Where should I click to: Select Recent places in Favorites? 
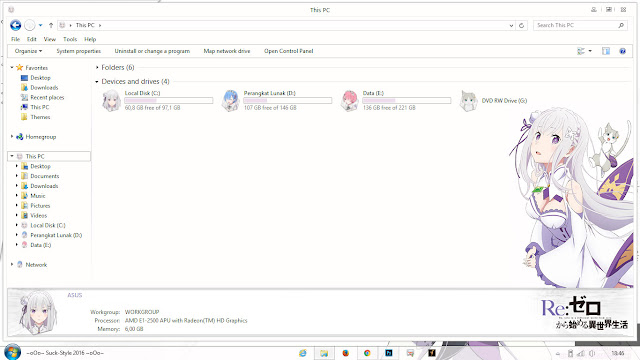[x=47, y=97]
